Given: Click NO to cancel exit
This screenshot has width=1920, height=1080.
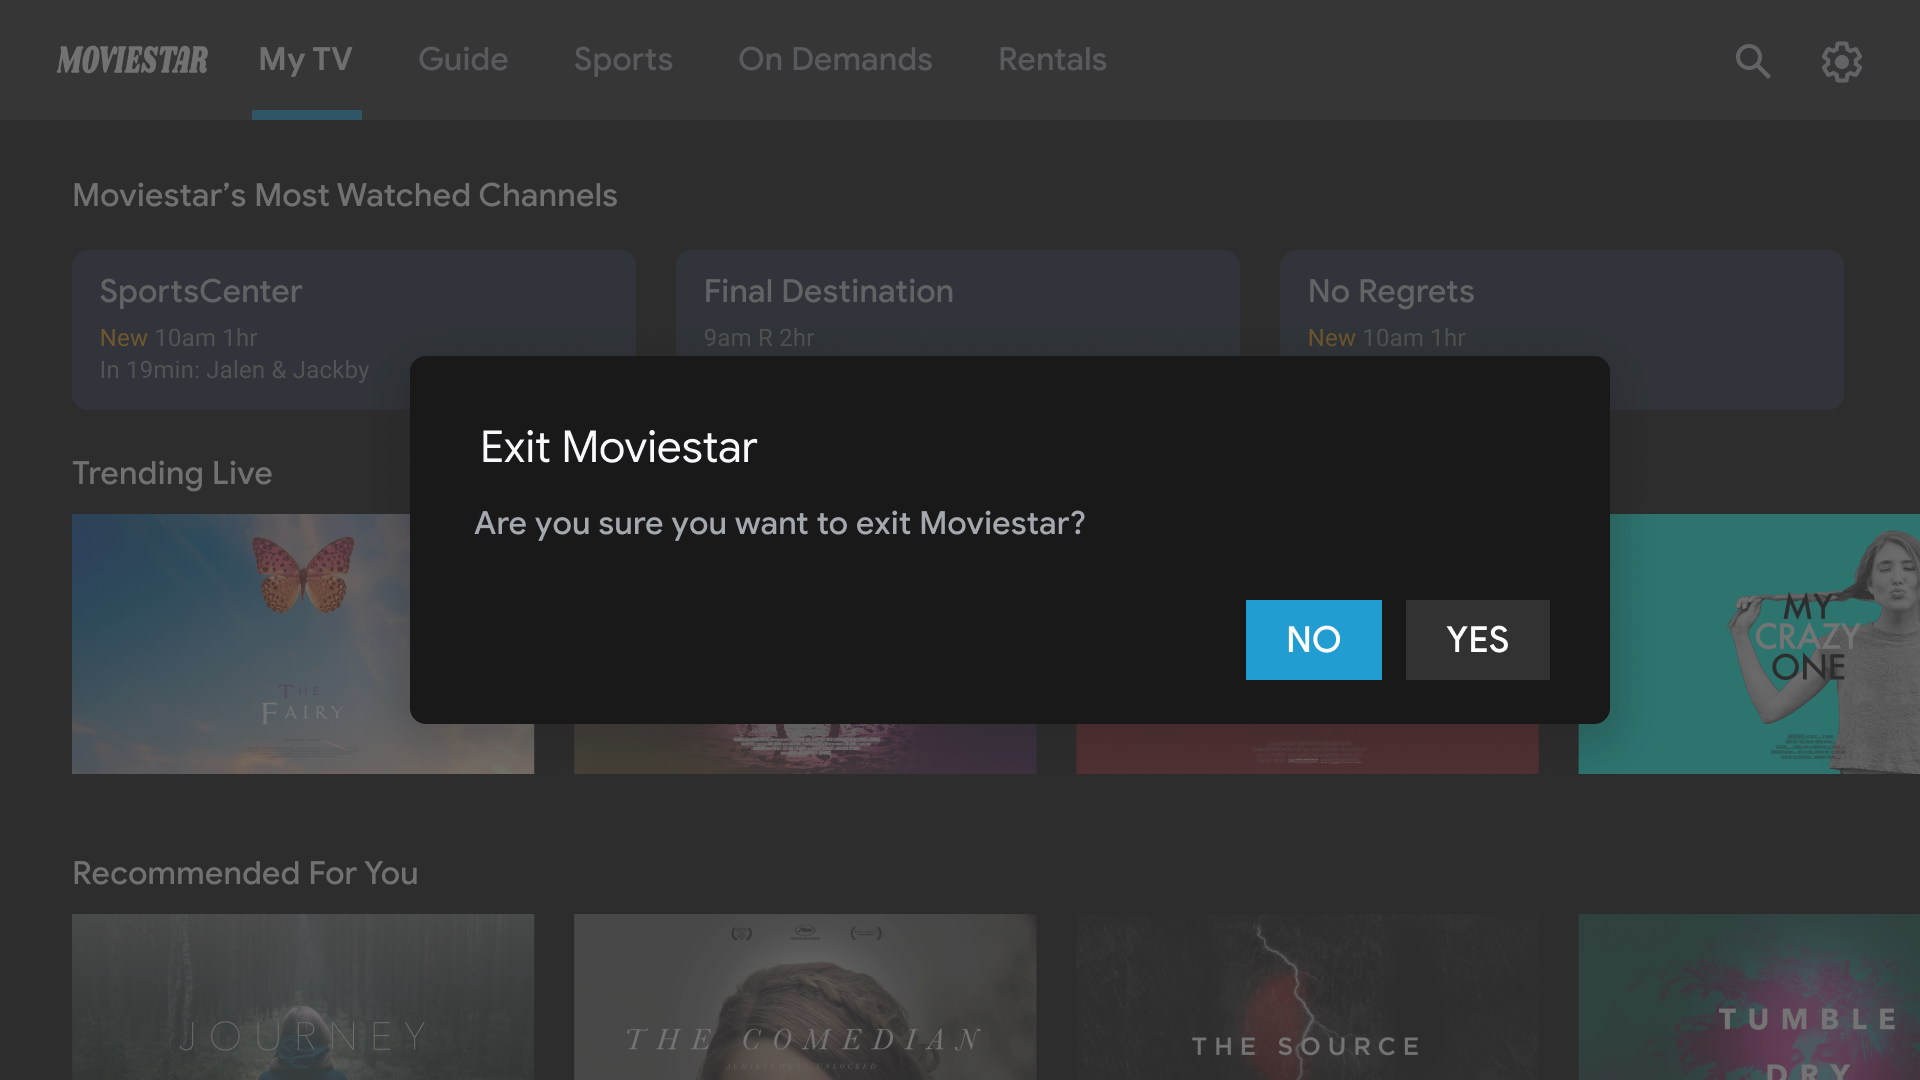Looking at the screenshot, I should tap(1313, 638).
